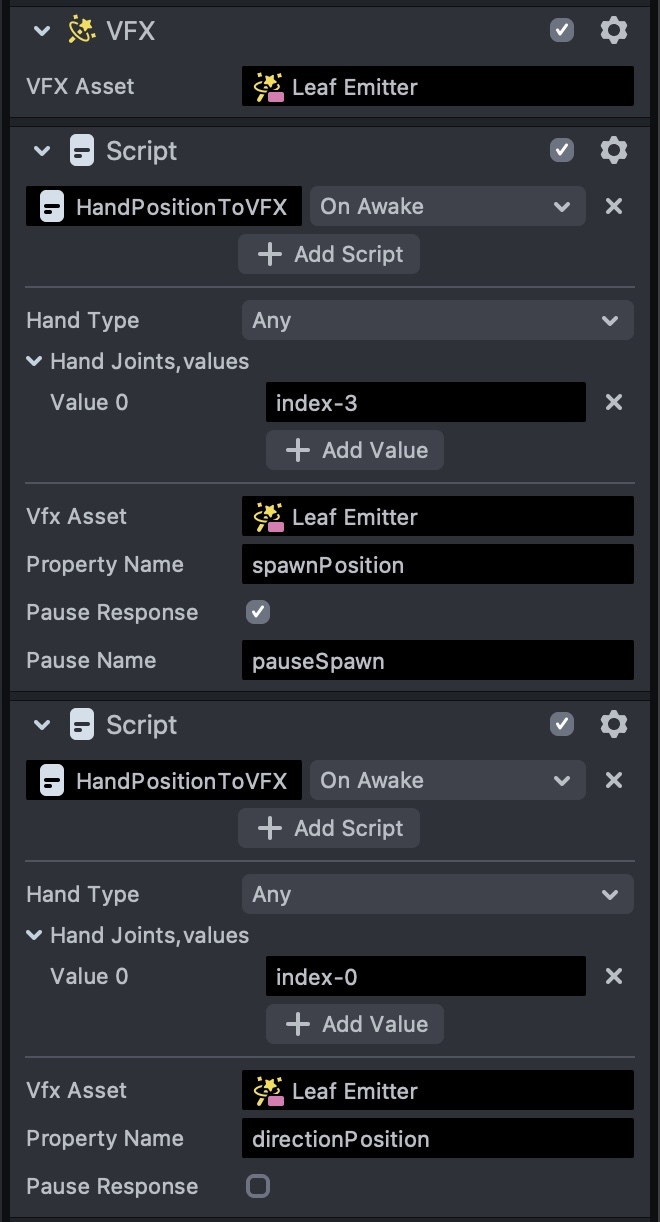Delete the index-3 joint value

pos(614,403)
